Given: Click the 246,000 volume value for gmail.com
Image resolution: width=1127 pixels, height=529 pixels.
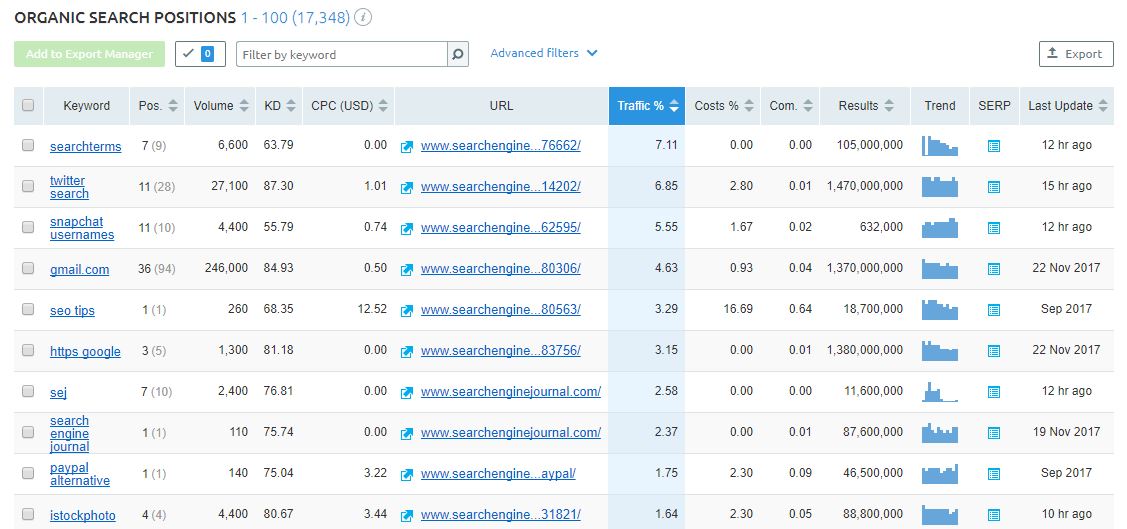Looking at the screenshot, I should pyautogui.click(x=226, y=268).
